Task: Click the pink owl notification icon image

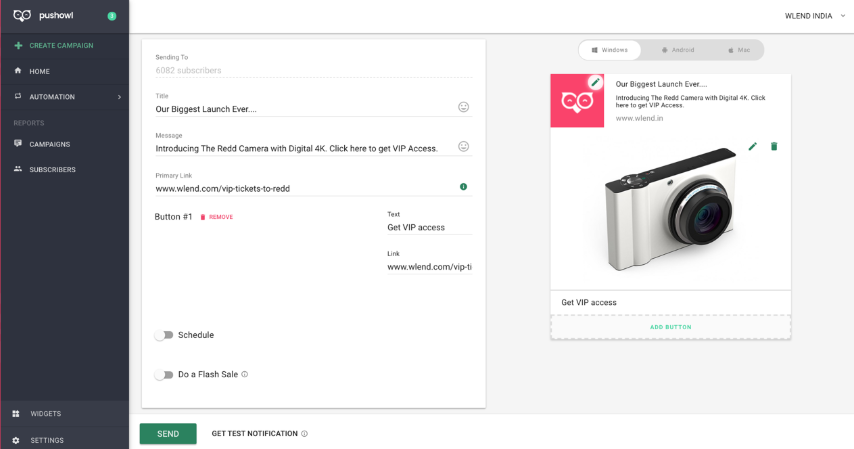Action: click(x=577, y=101)
